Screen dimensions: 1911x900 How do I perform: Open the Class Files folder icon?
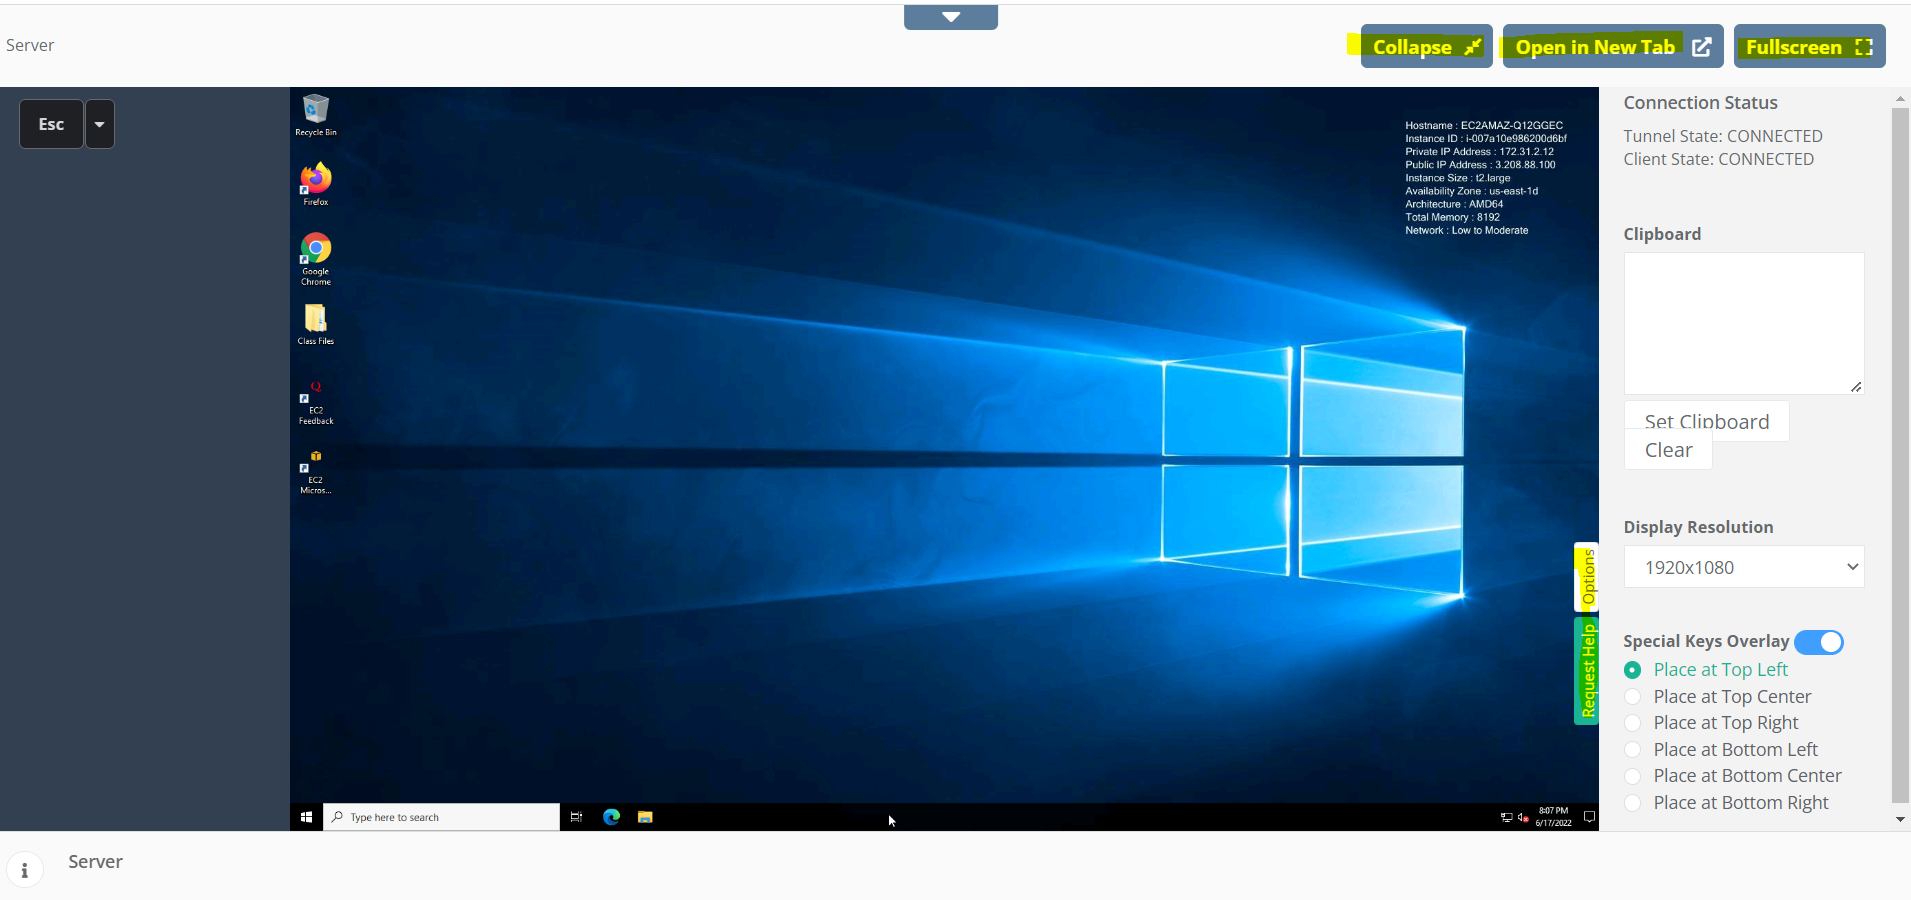point(316,325)
